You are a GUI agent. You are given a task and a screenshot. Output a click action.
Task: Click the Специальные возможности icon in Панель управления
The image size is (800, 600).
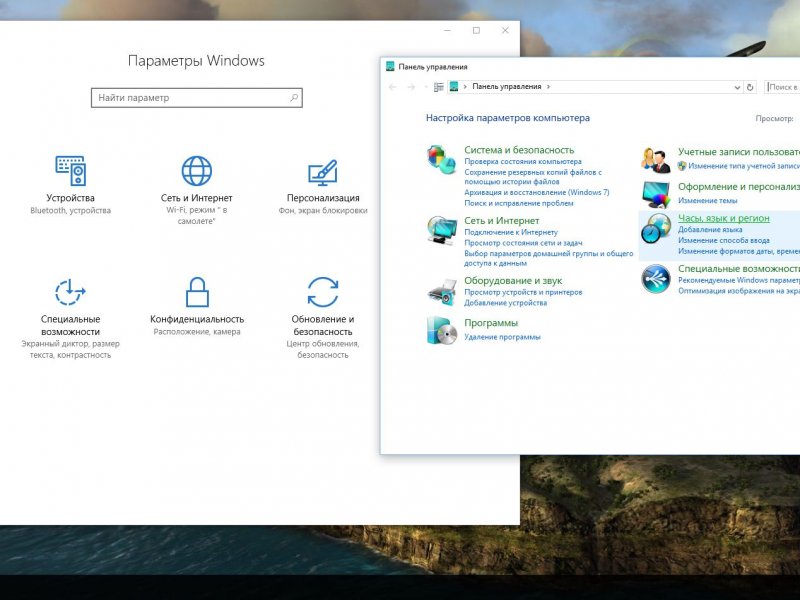(656, 279)
